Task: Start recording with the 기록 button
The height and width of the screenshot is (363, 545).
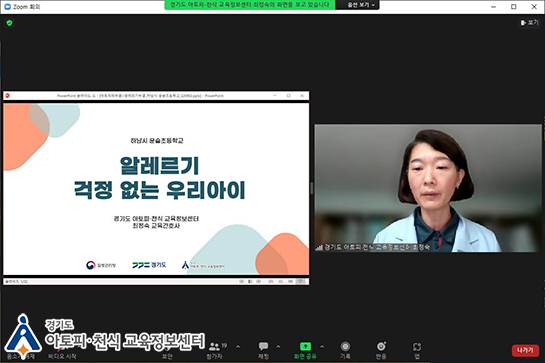Action: pos(345,350)
